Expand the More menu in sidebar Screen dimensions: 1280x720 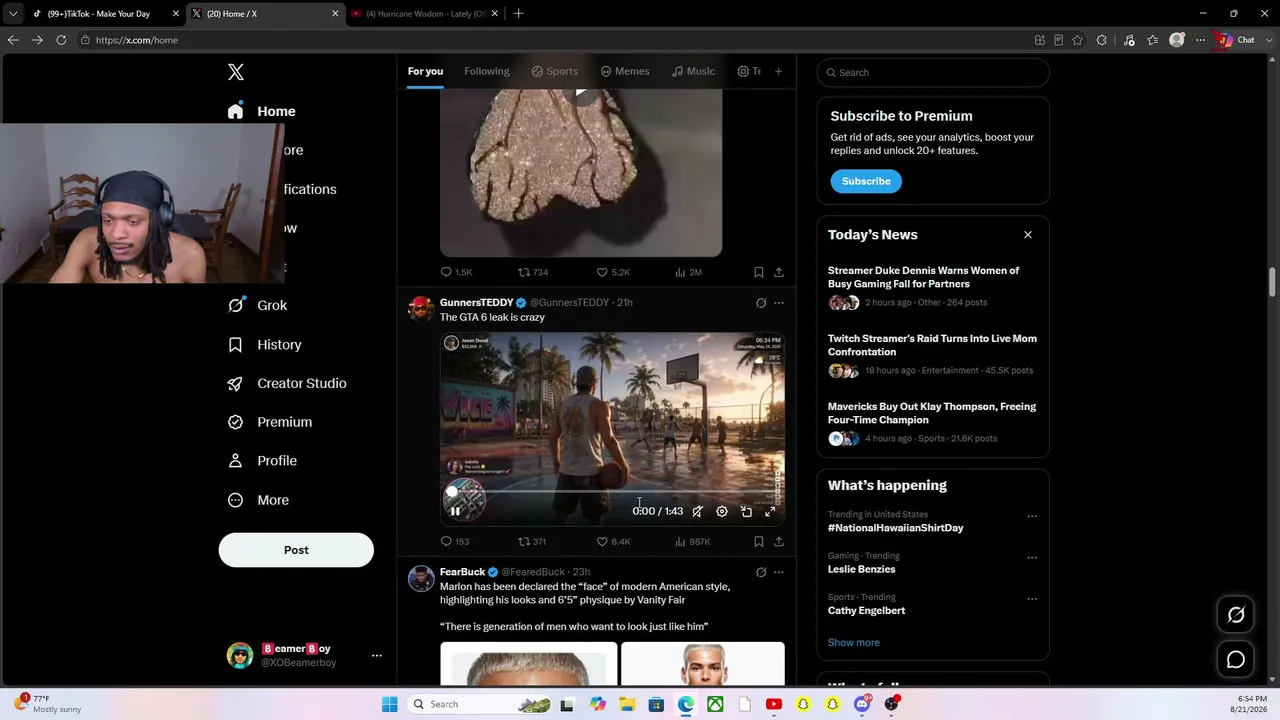coord(259,500)
